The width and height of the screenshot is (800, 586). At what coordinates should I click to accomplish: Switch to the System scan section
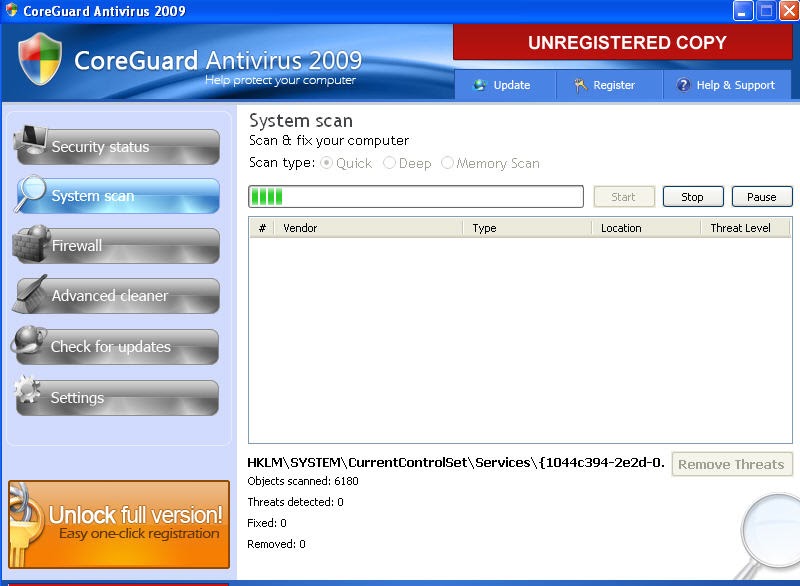[x=118, y=196]
